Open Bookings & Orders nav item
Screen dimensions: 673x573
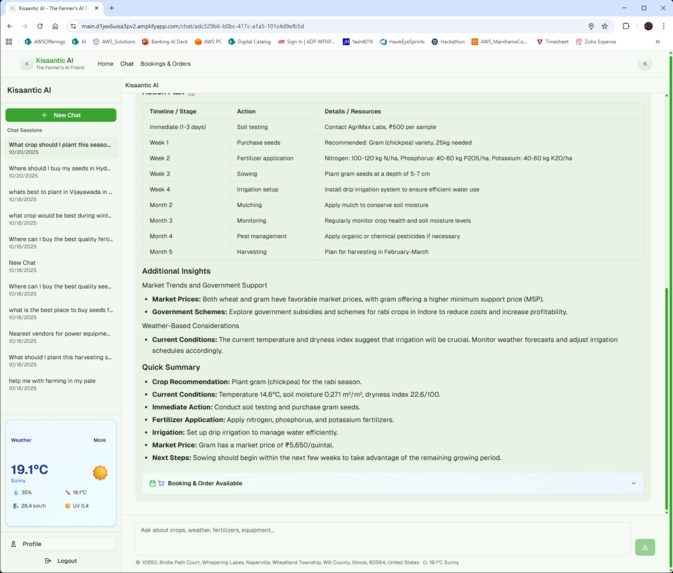(x=165, y=64)
